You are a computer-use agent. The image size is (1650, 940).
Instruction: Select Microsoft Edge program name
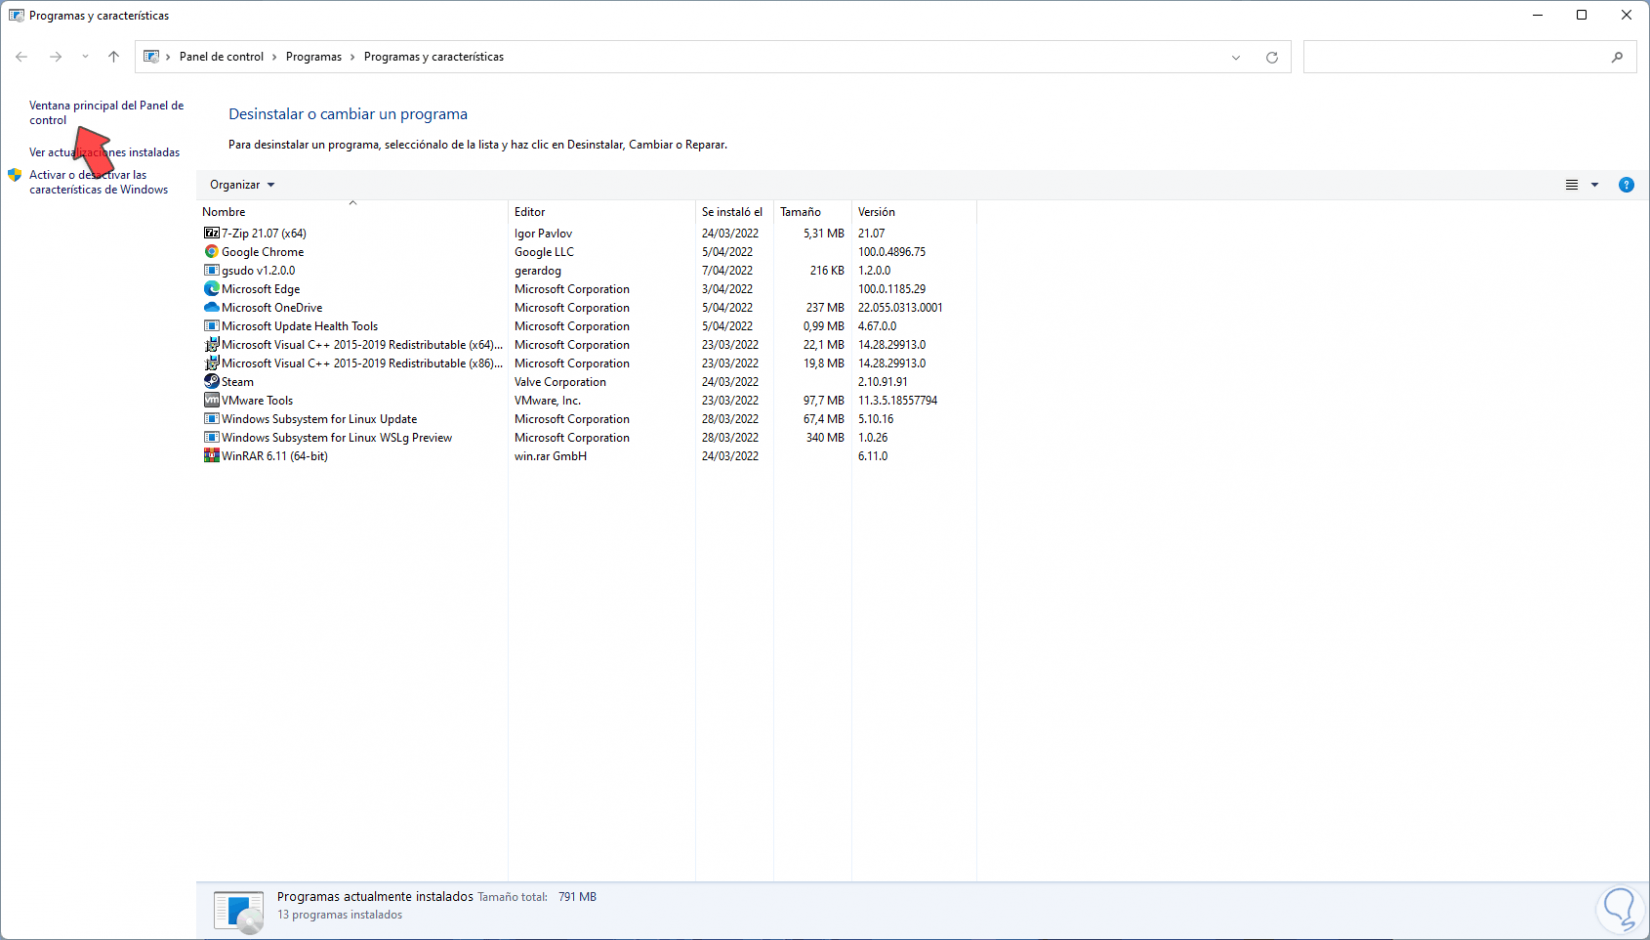[260, 289]
